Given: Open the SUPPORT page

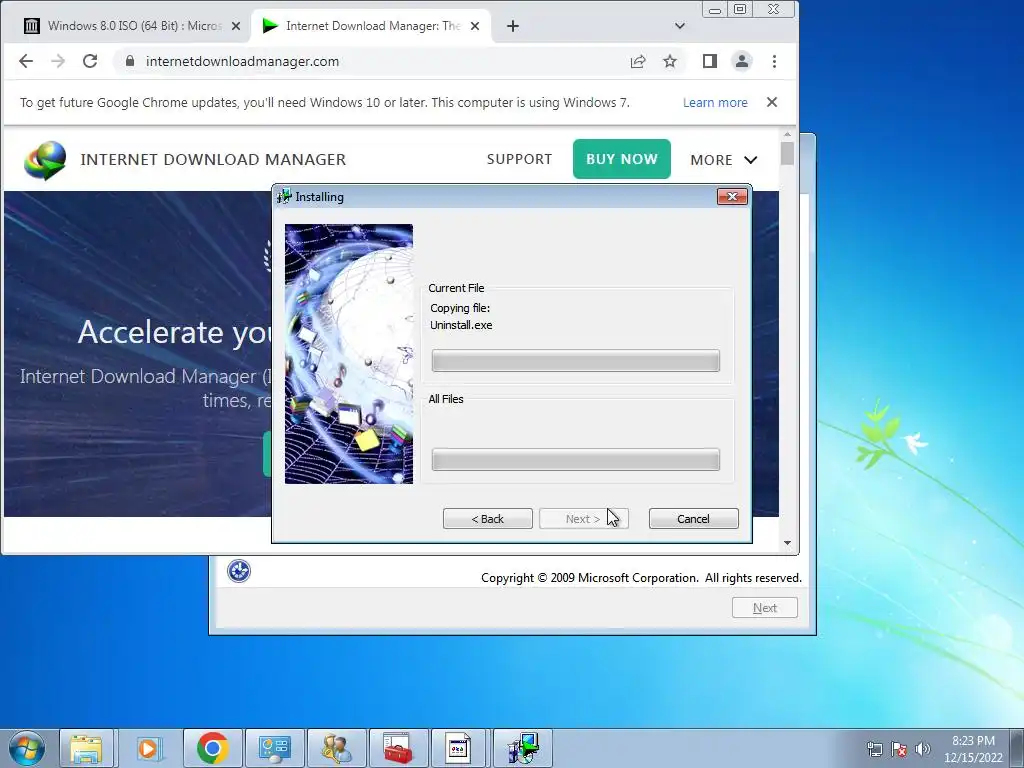Looking at the screenshot, I should (x=519, y=159).
